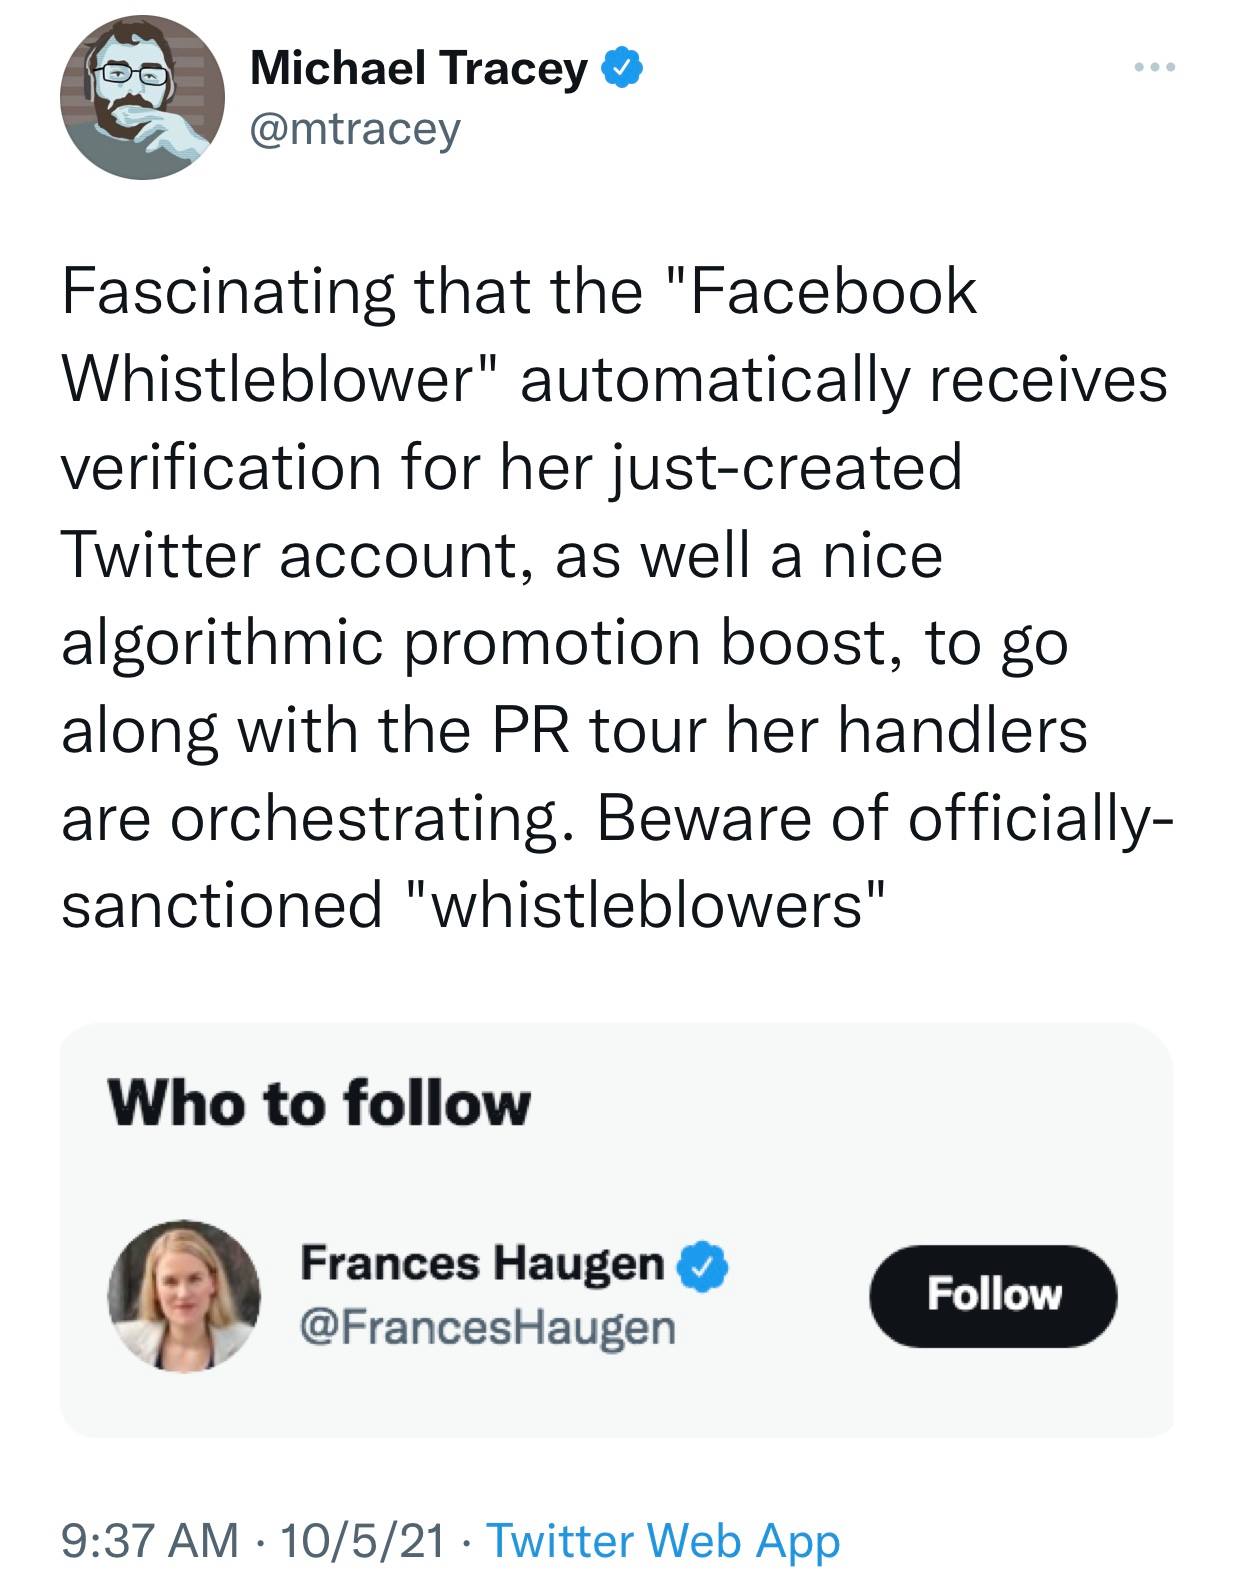The width and height of the screenshot is (1242, 1594).
Task: Click the "Who to follow" heading
Action: [319, 1104]
